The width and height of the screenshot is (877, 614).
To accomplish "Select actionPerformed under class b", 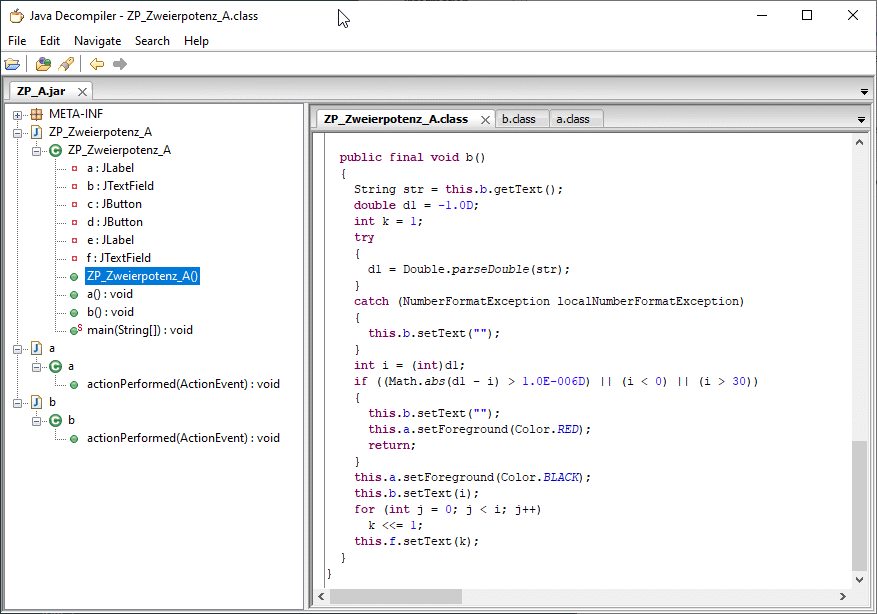I will coord(183,438).
